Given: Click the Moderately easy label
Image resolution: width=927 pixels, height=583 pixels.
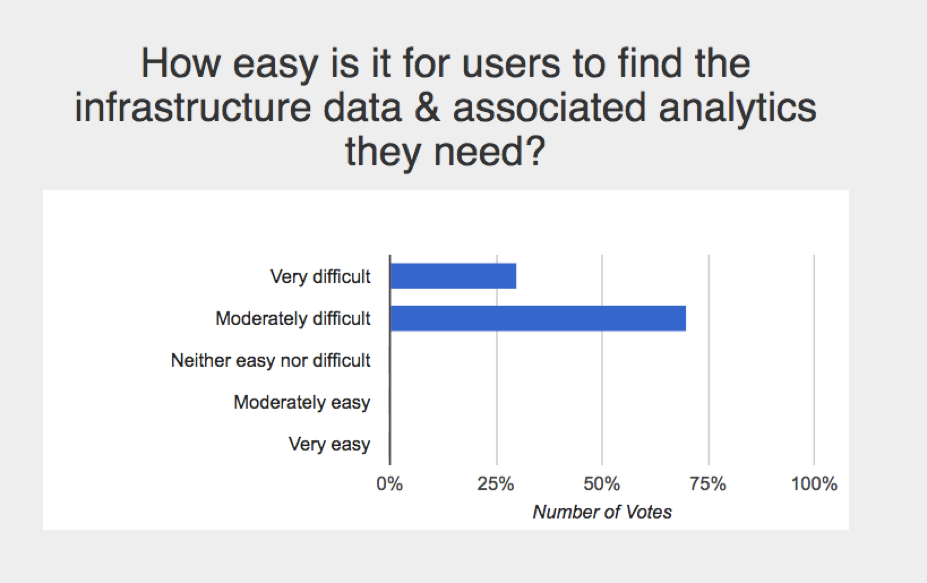Looking at the screenshot, I should click(x=302, y=403).
